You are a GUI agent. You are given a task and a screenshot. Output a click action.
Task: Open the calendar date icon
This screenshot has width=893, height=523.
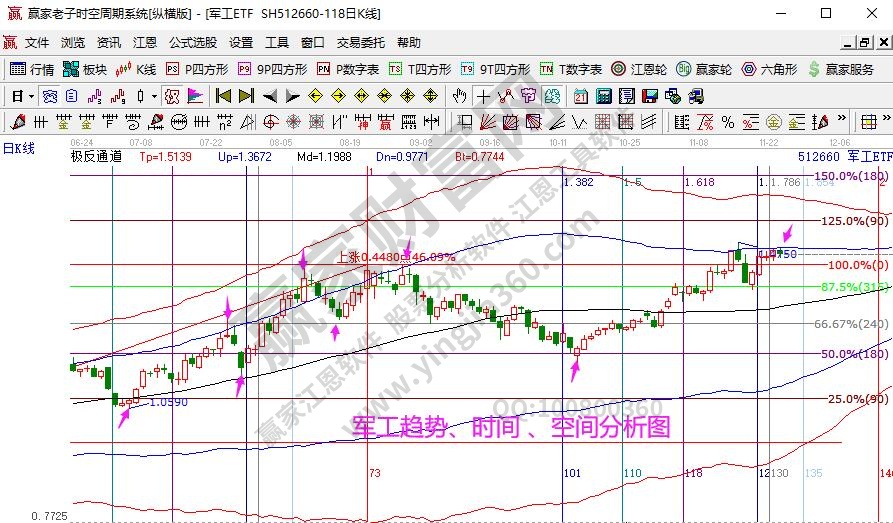[581, 96]
